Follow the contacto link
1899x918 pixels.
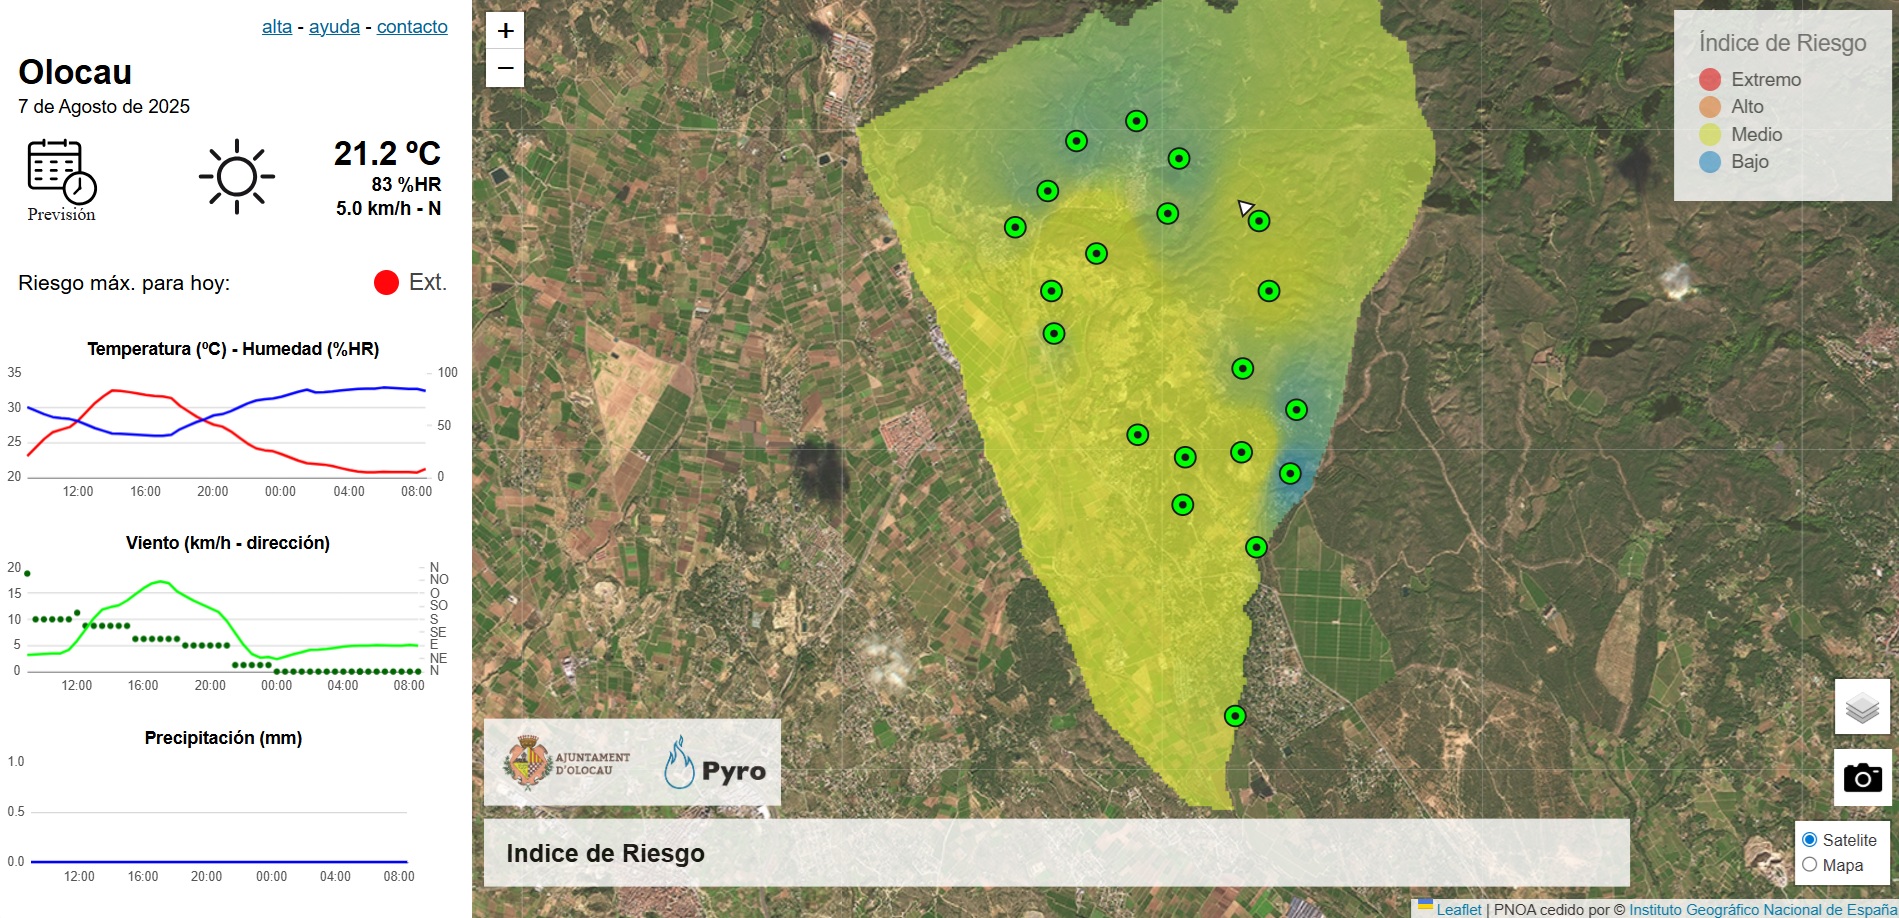click(x=412, y=27)
